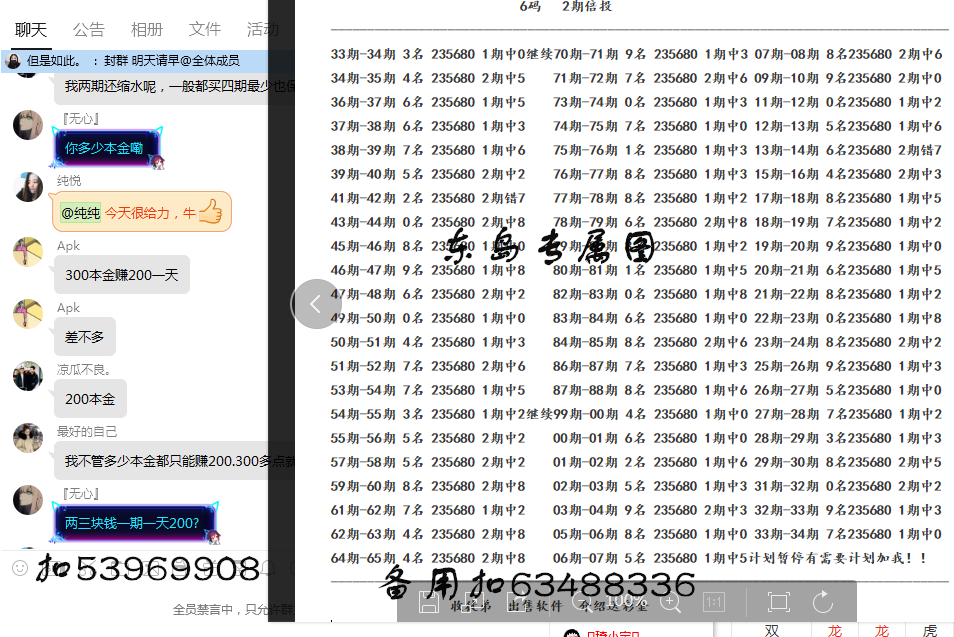
Task: Click the @纯纯 mention tag
Action: tap(80, 213)
